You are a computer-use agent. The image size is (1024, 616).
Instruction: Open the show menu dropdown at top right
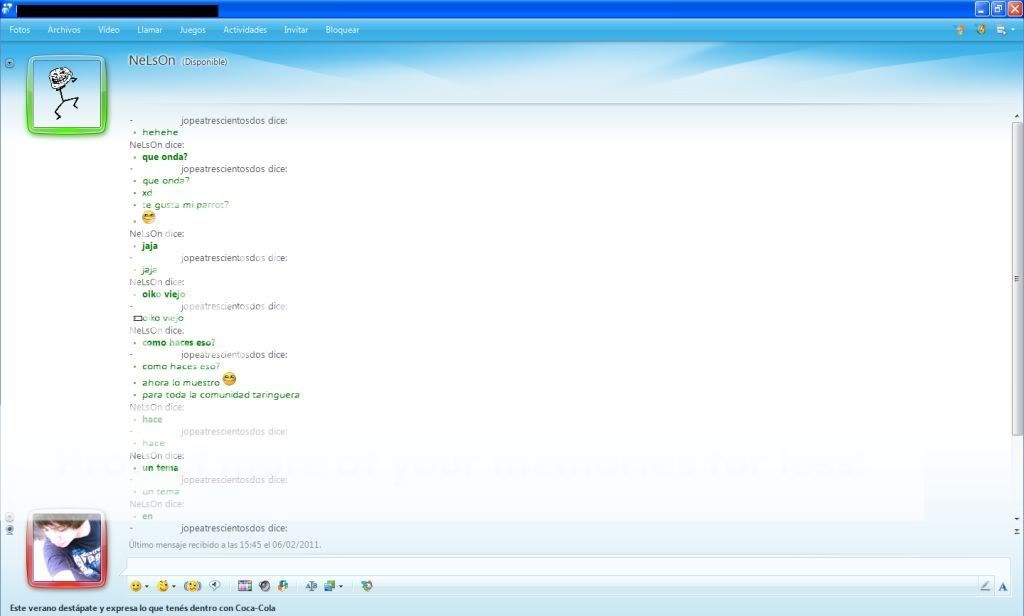click(x=1002, y=30)
